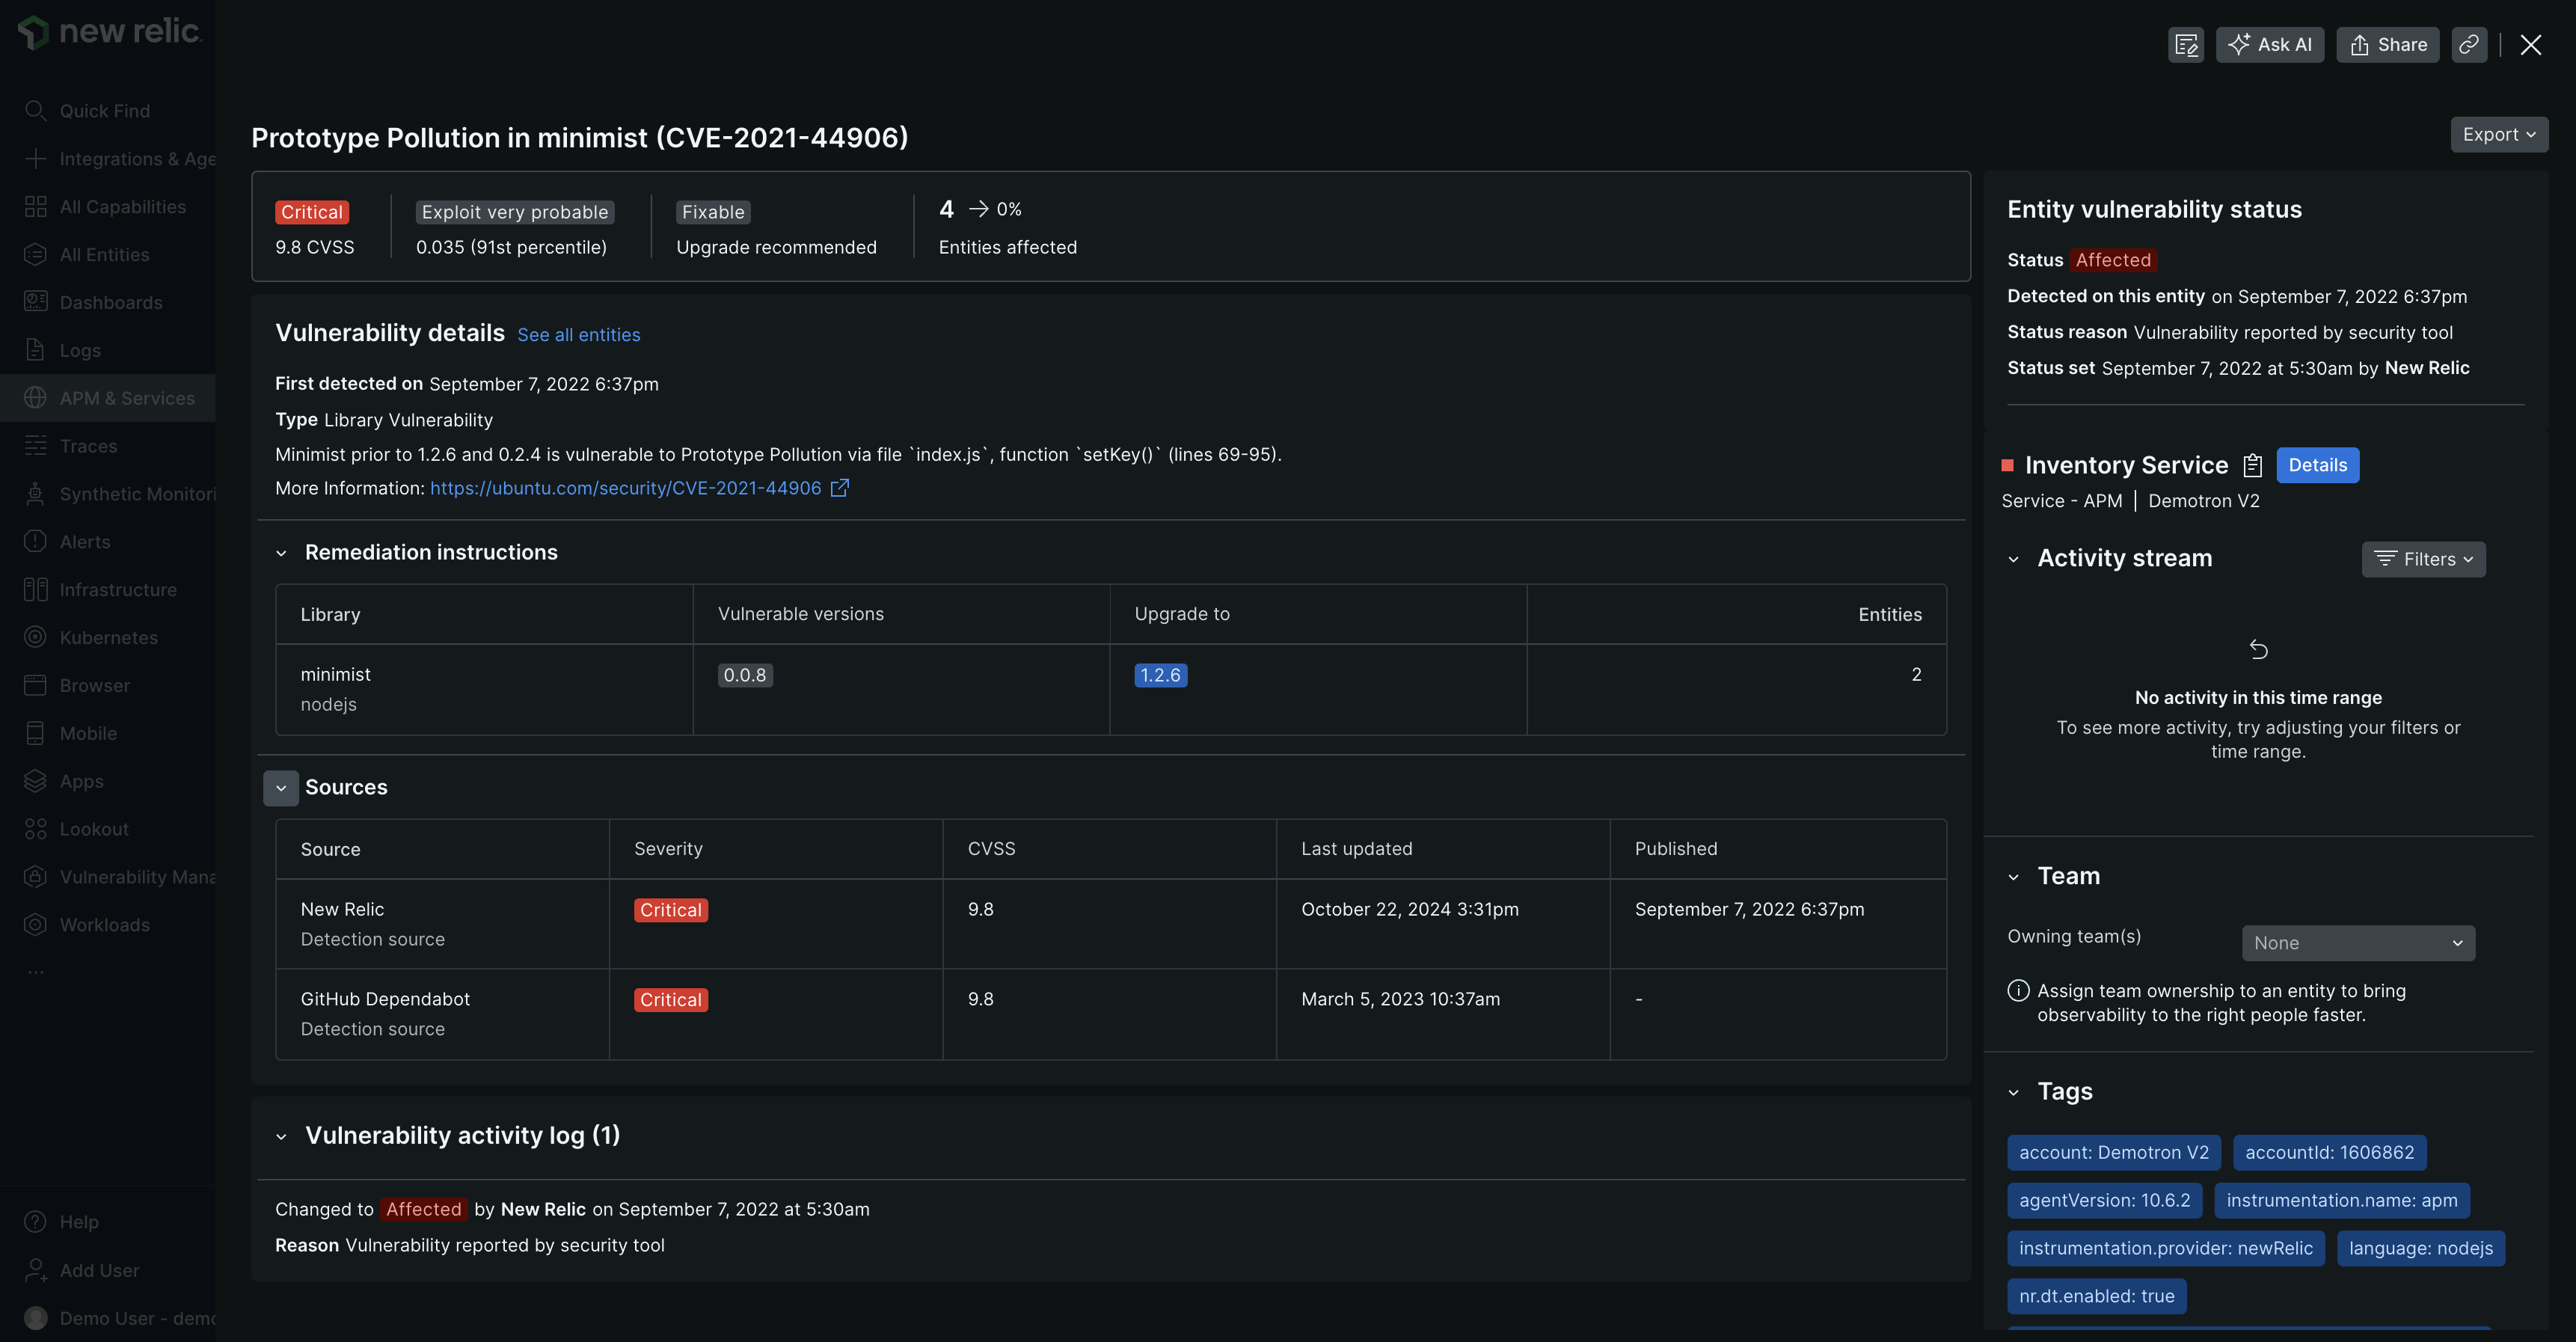Click Demo User avatar
2576x1342 pixels.
[35, 1318]
